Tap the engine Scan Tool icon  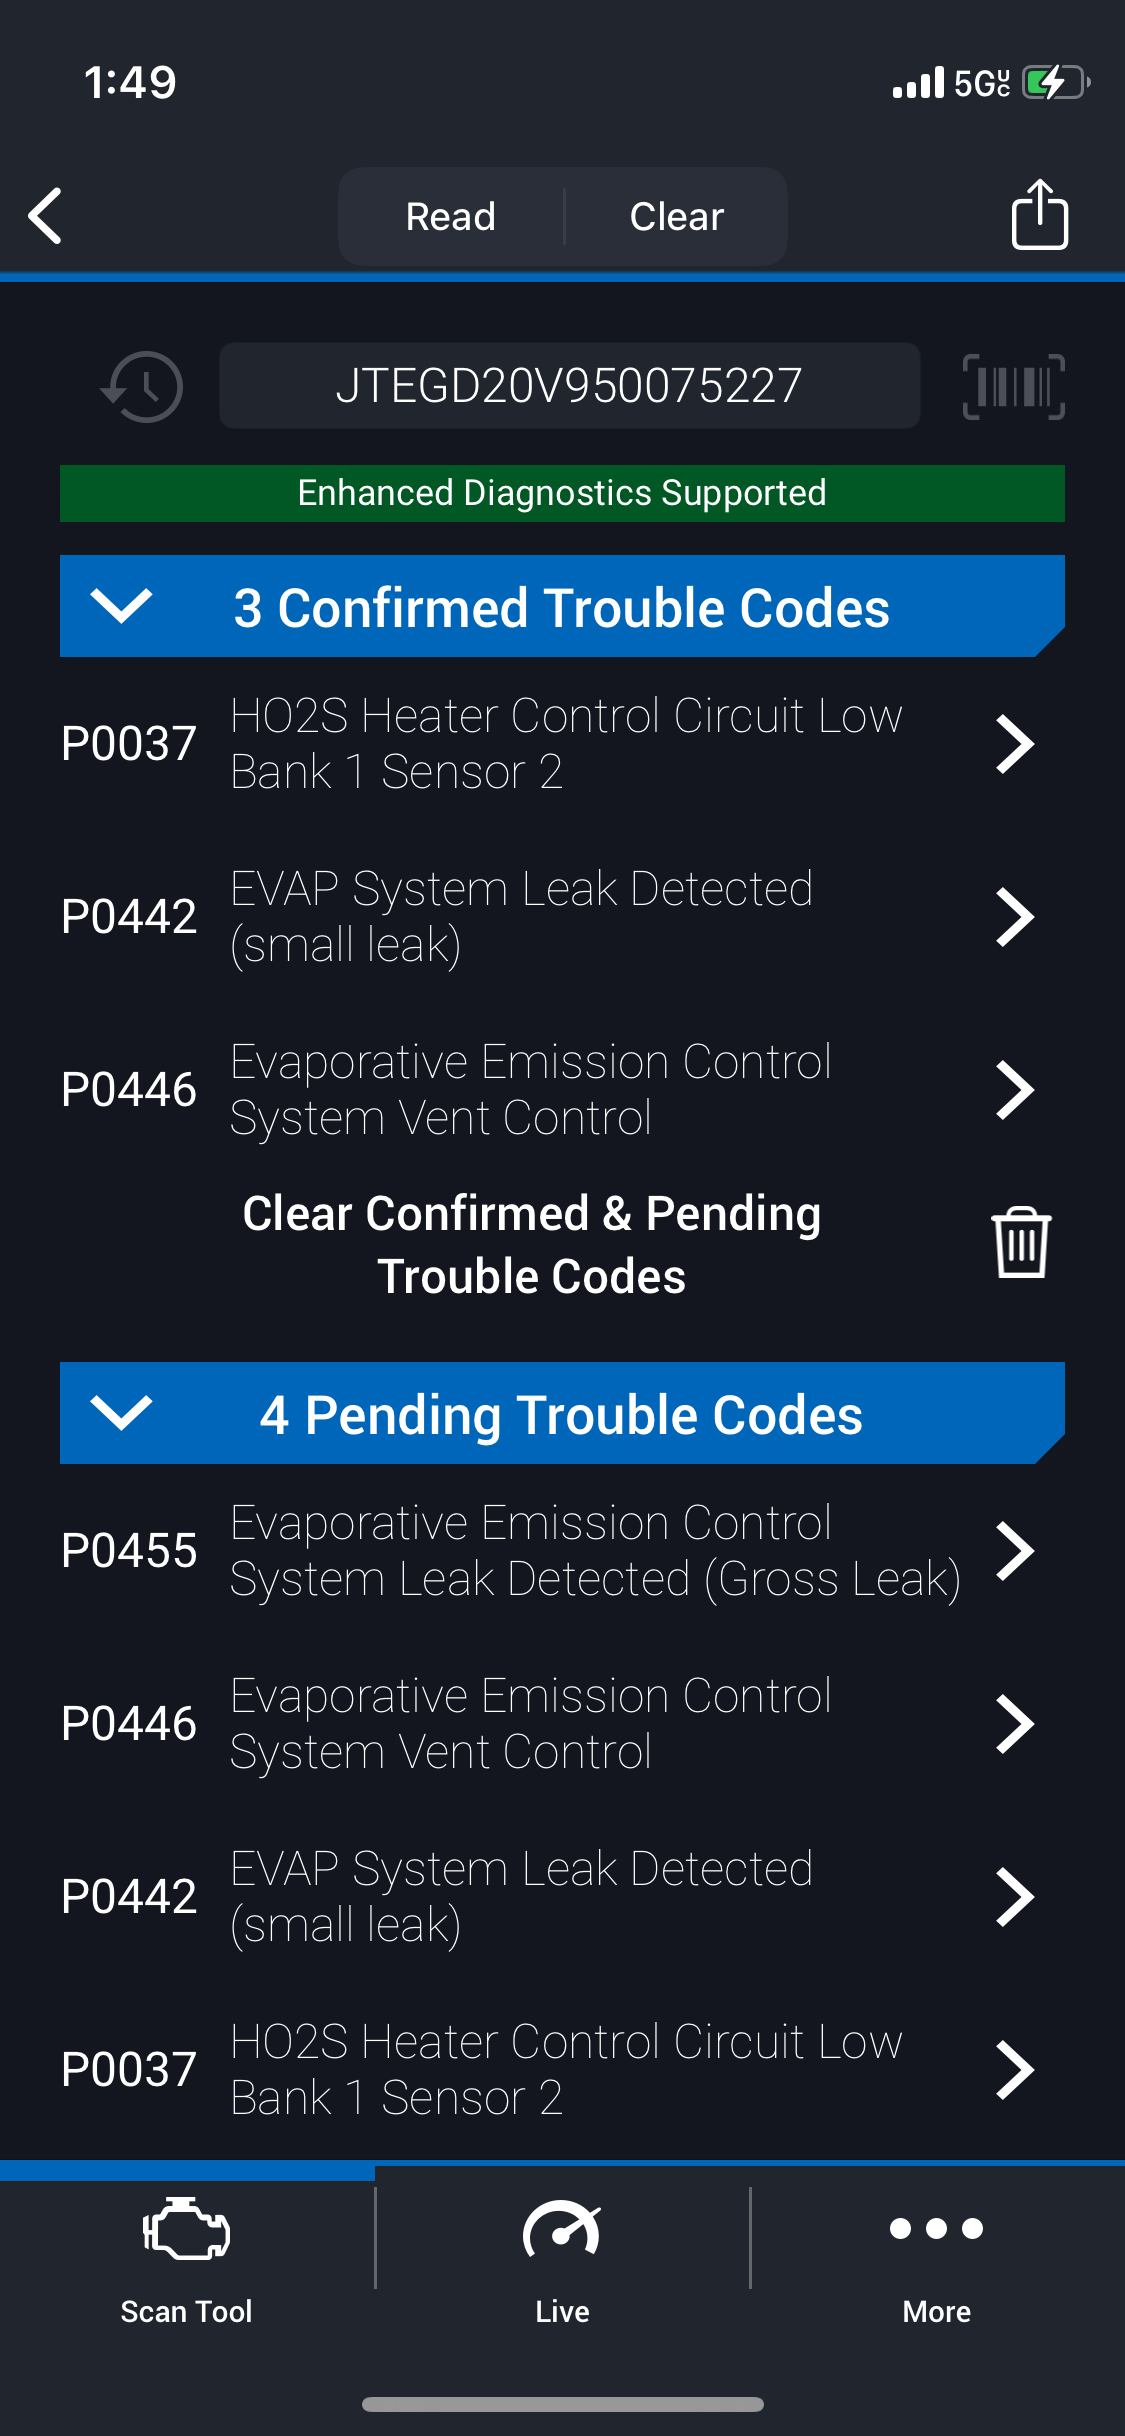click(186, 2229)
